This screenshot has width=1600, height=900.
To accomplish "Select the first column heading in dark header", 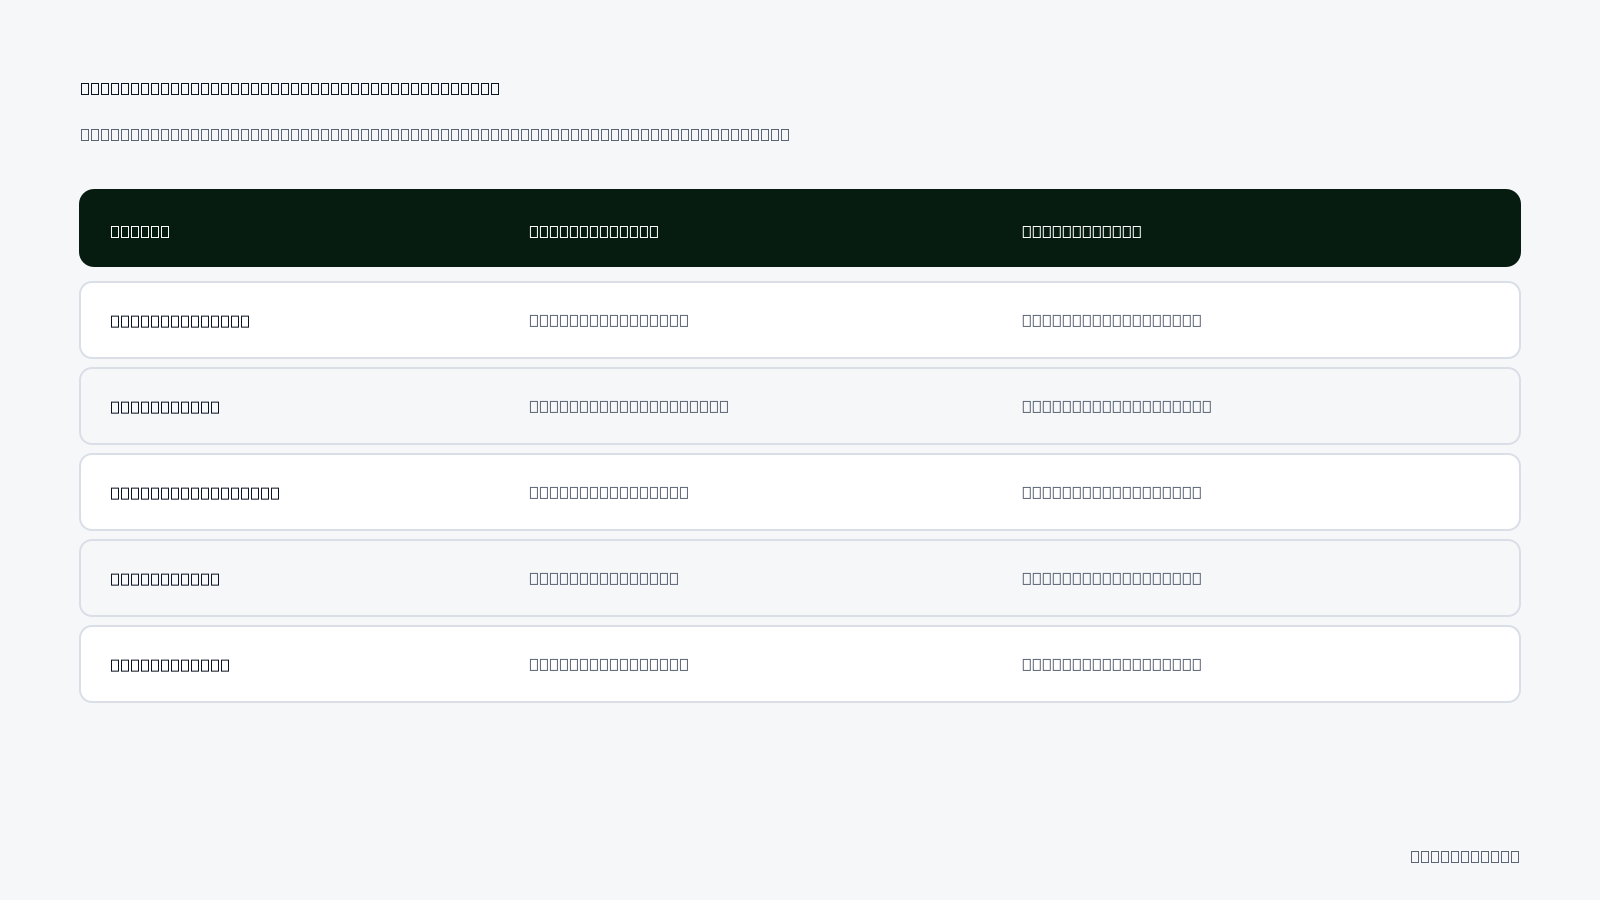I will pos(140,231).
